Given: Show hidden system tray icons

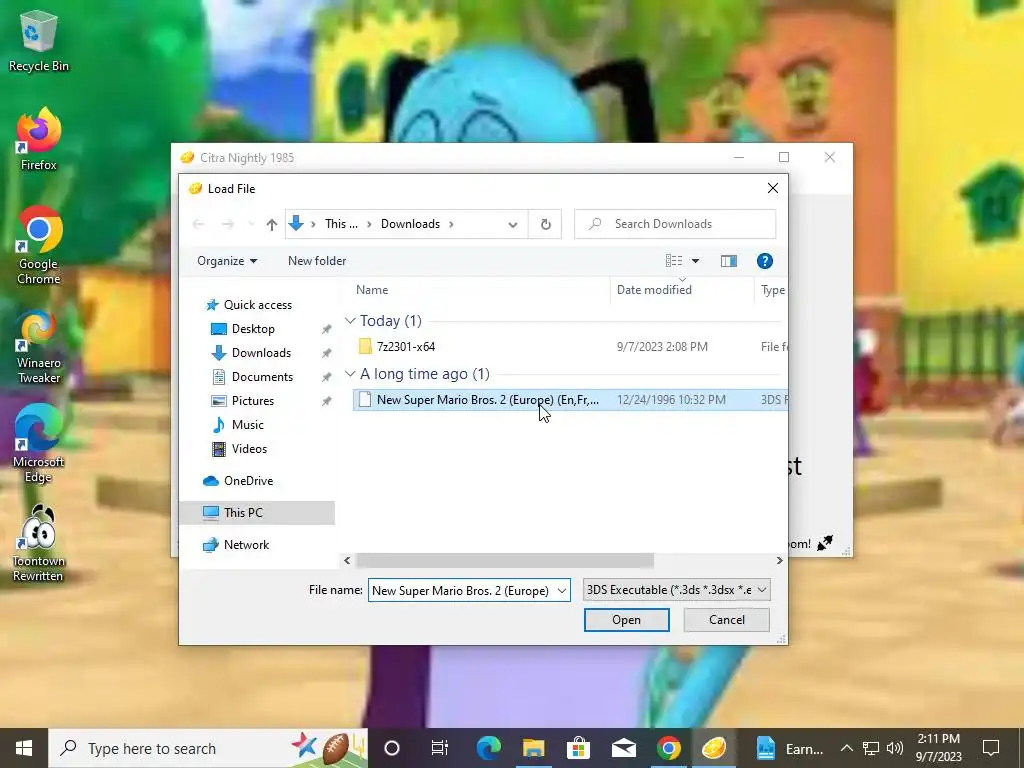Looking at the screenshot, I should click(x=846, y=748).
